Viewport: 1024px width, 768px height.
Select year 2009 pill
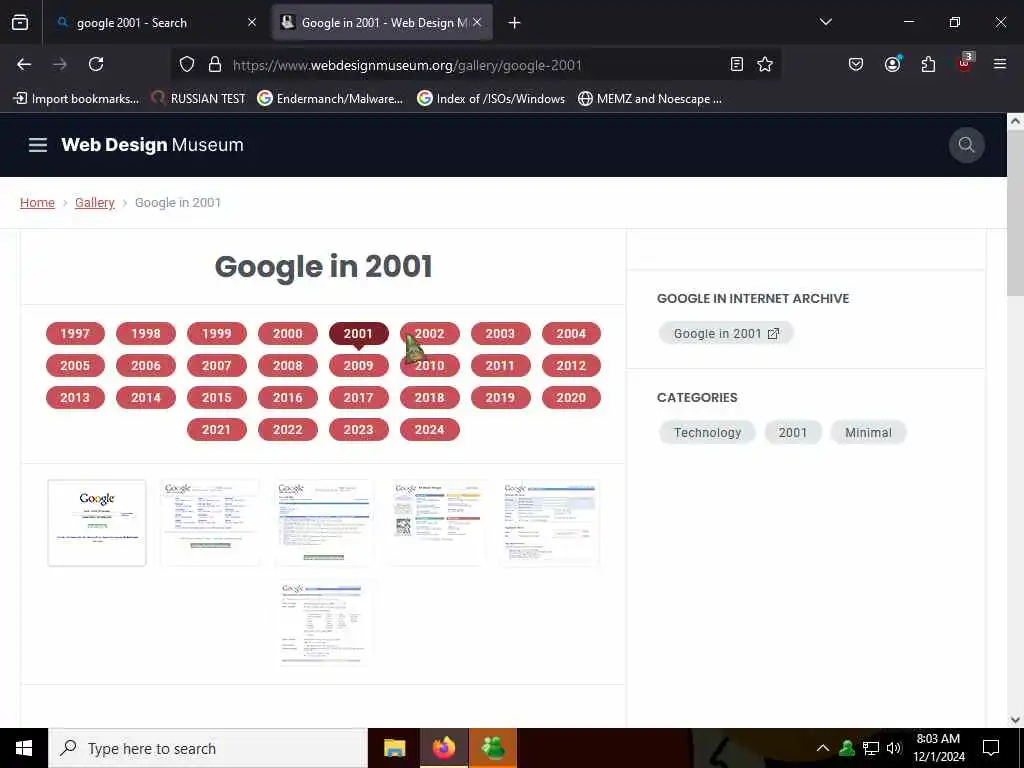(x=359, y=366)
